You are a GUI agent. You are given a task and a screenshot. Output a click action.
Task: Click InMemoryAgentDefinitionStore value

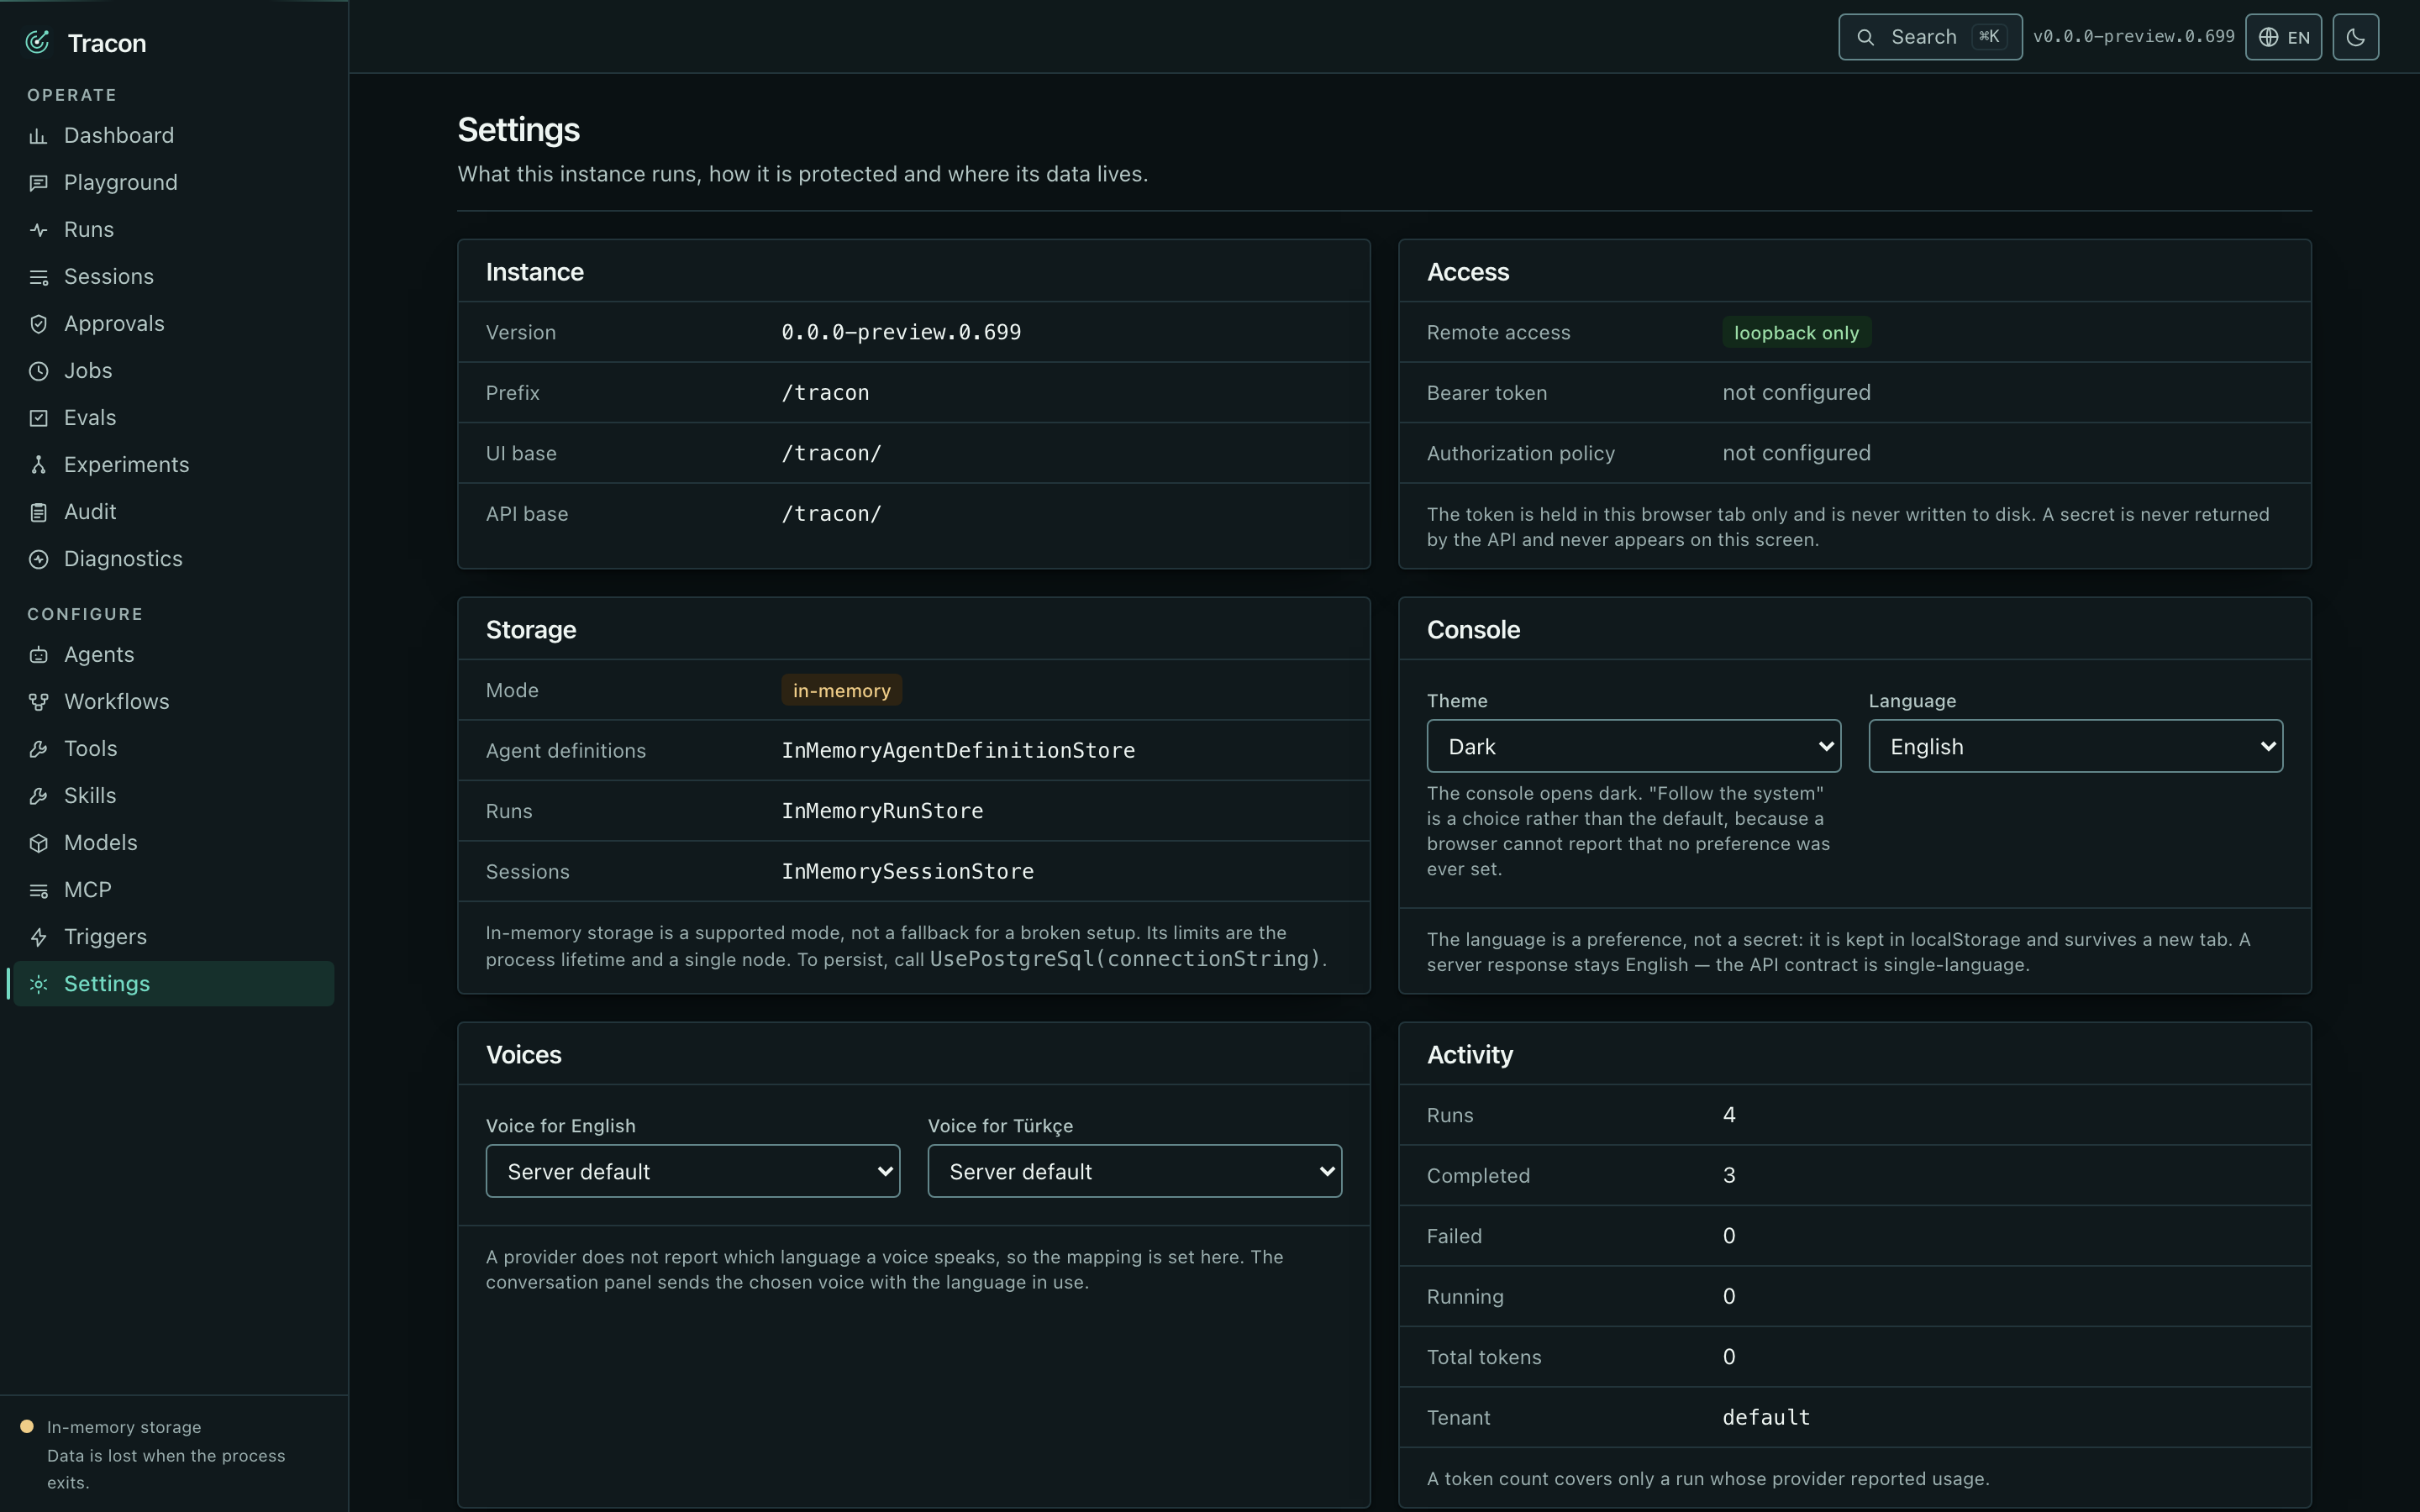(958, 751)
